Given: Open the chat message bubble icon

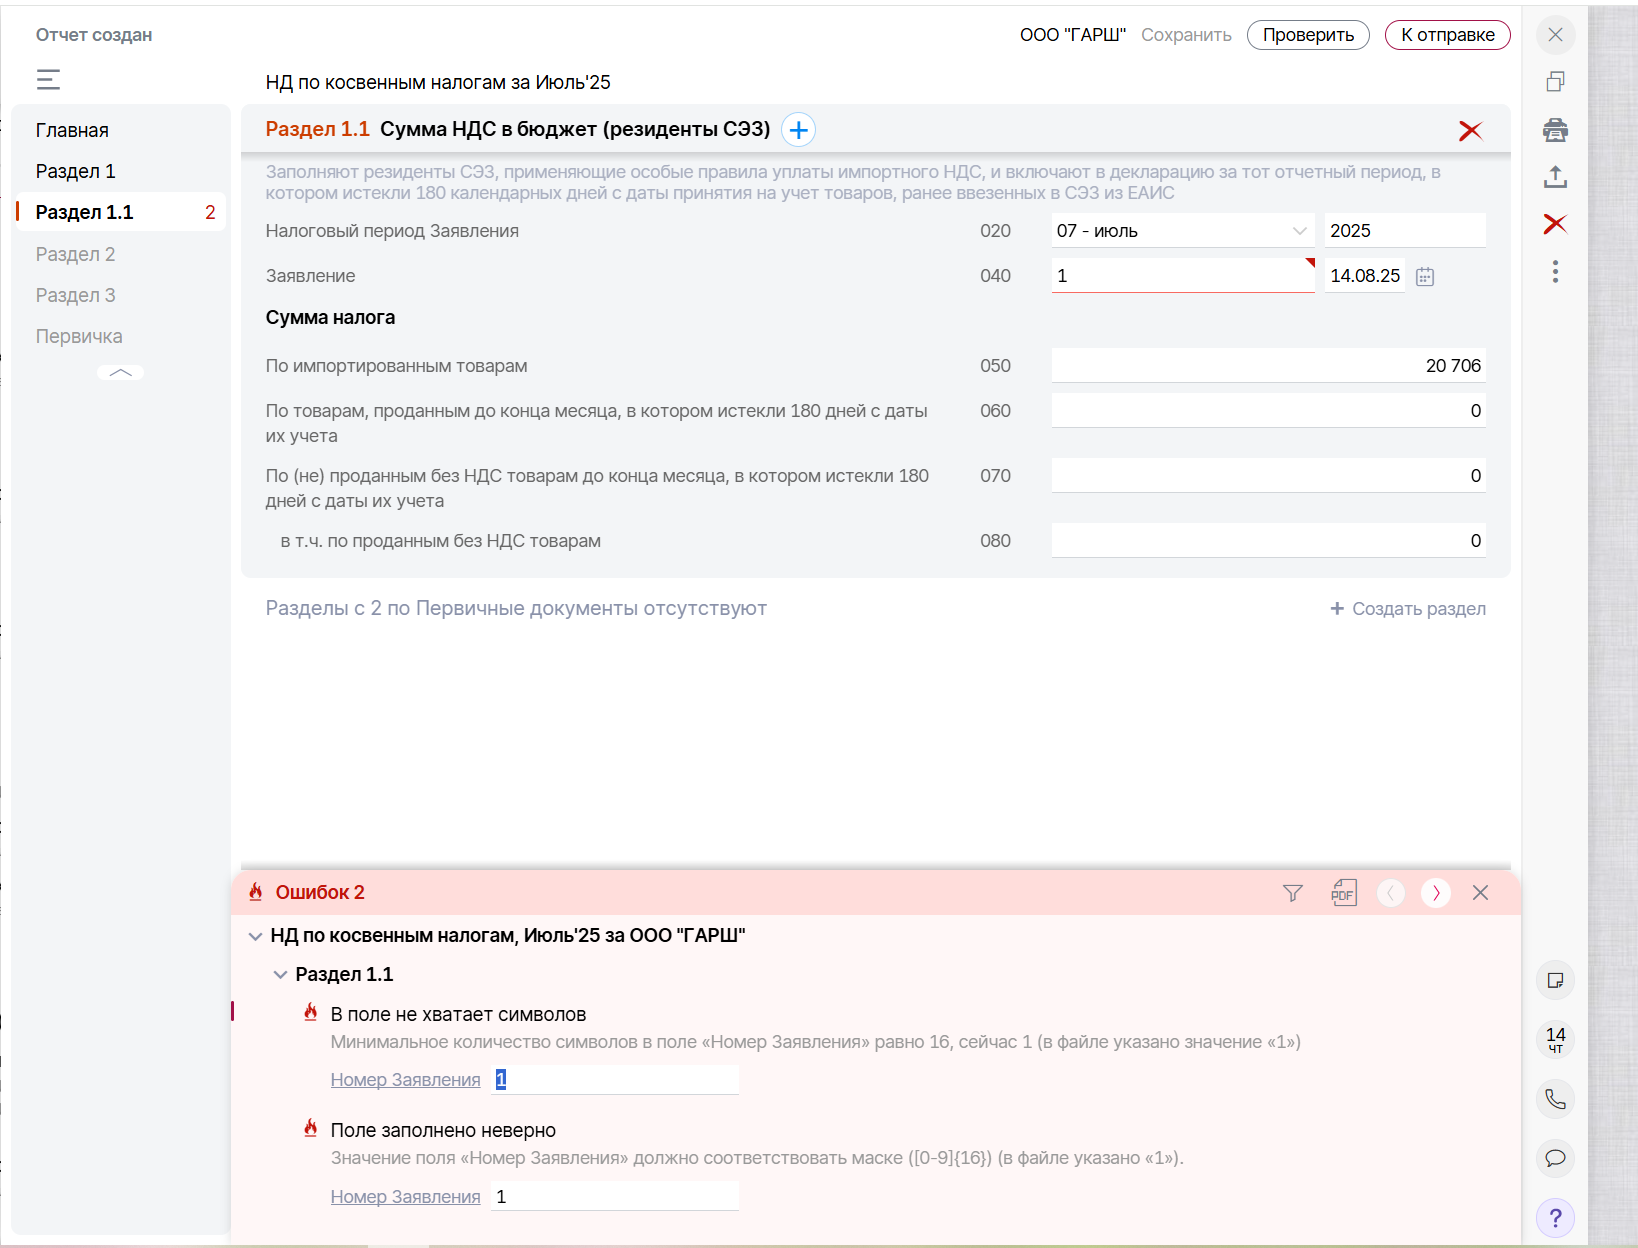Looking at the screenshot, I should point(1555,1158).
